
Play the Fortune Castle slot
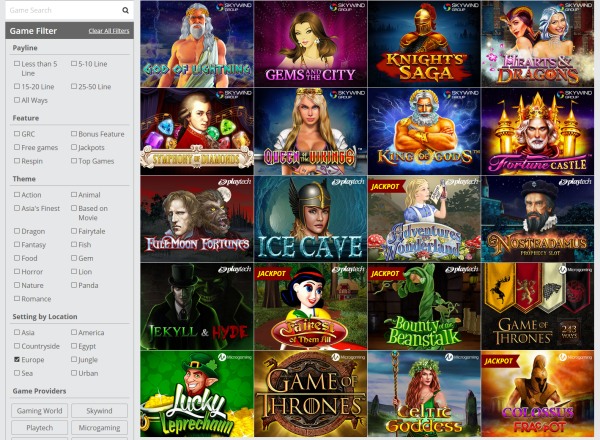point(538,131)
